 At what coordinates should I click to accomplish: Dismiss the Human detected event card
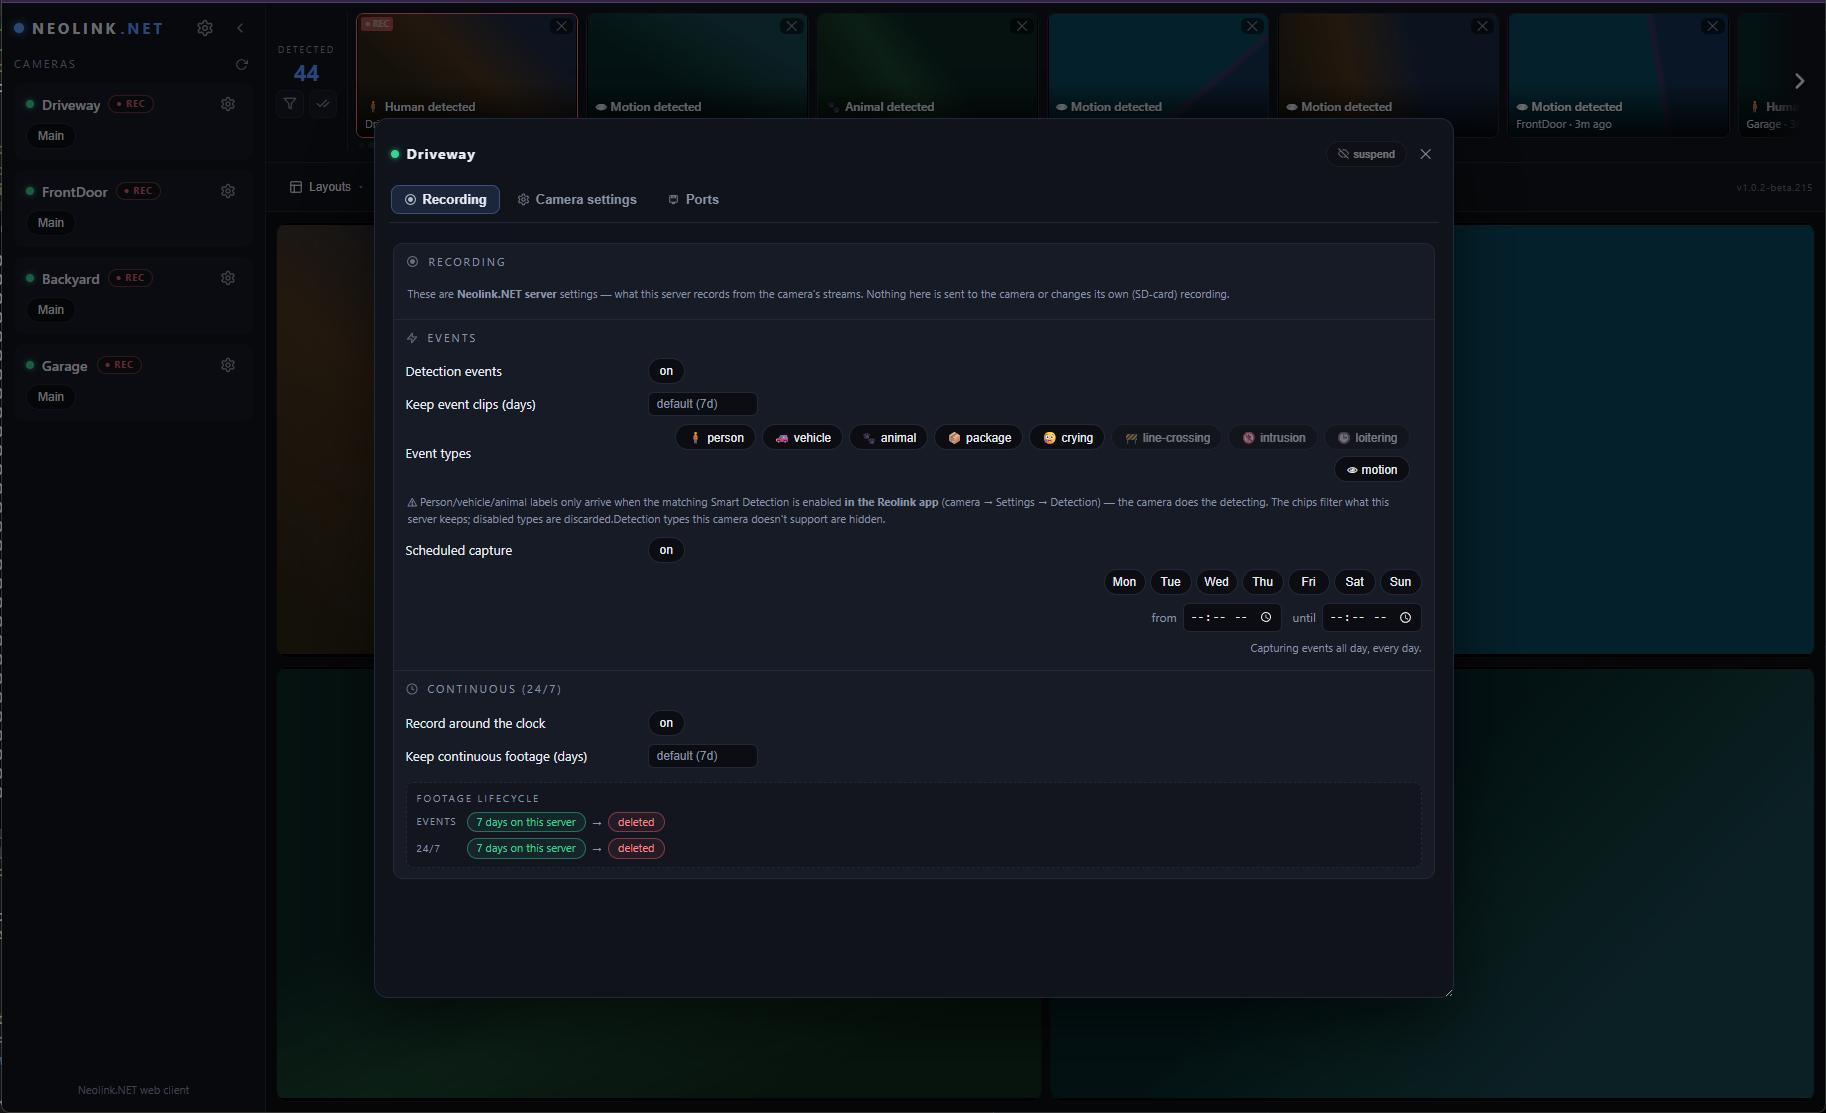click(562, 26)
